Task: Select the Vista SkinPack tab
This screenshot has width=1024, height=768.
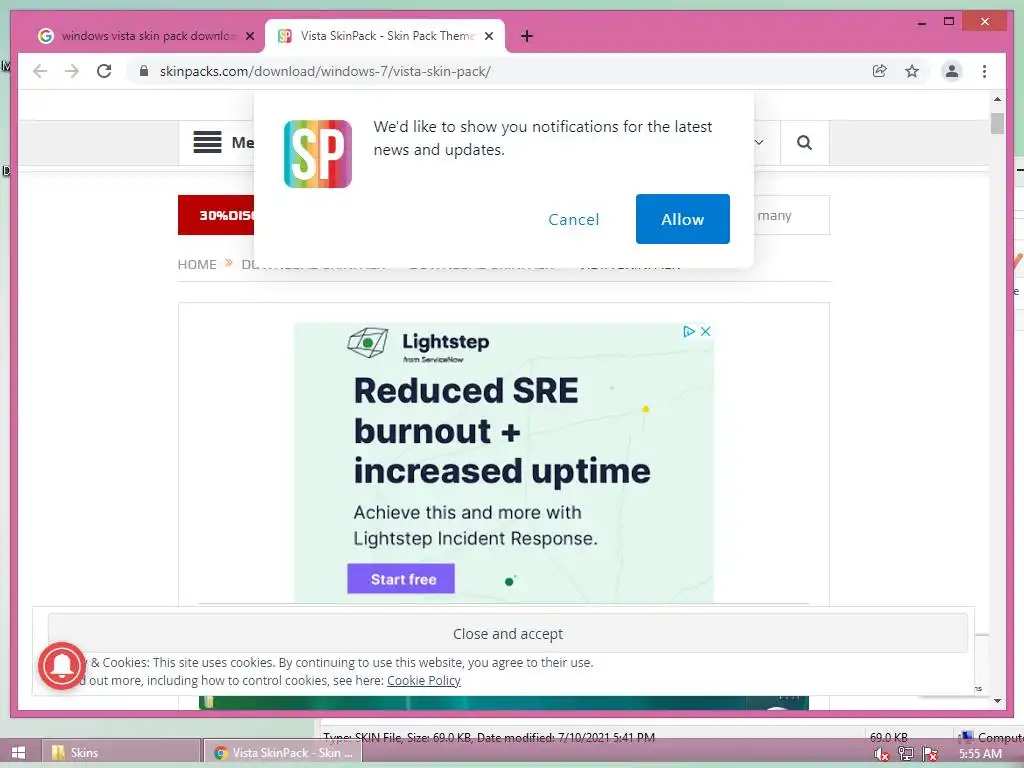Action: (385, 36)
